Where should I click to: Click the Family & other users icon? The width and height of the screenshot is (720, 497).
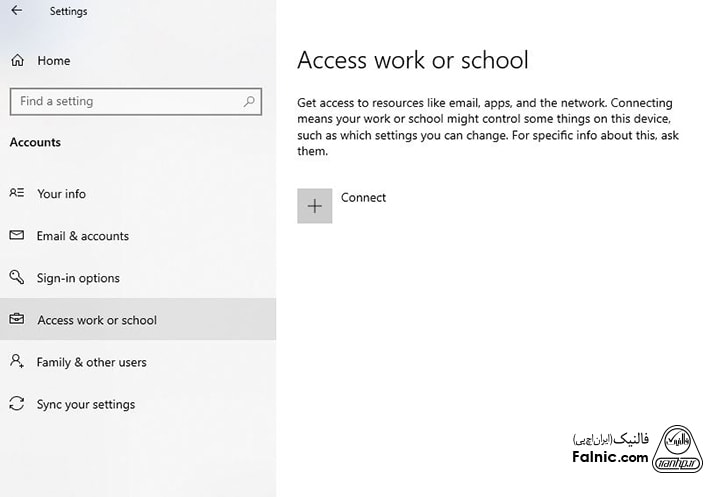17,362
